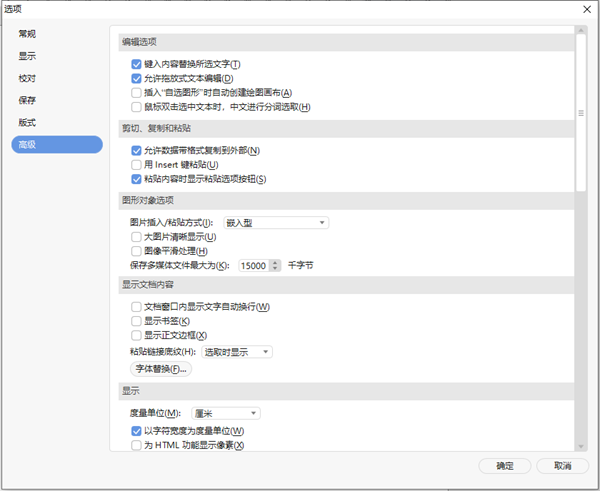Viewport: 600px width, 491px height.
Task: Enable 鼠标双击选中文本时中文分词选取
Action: point(136,107)
